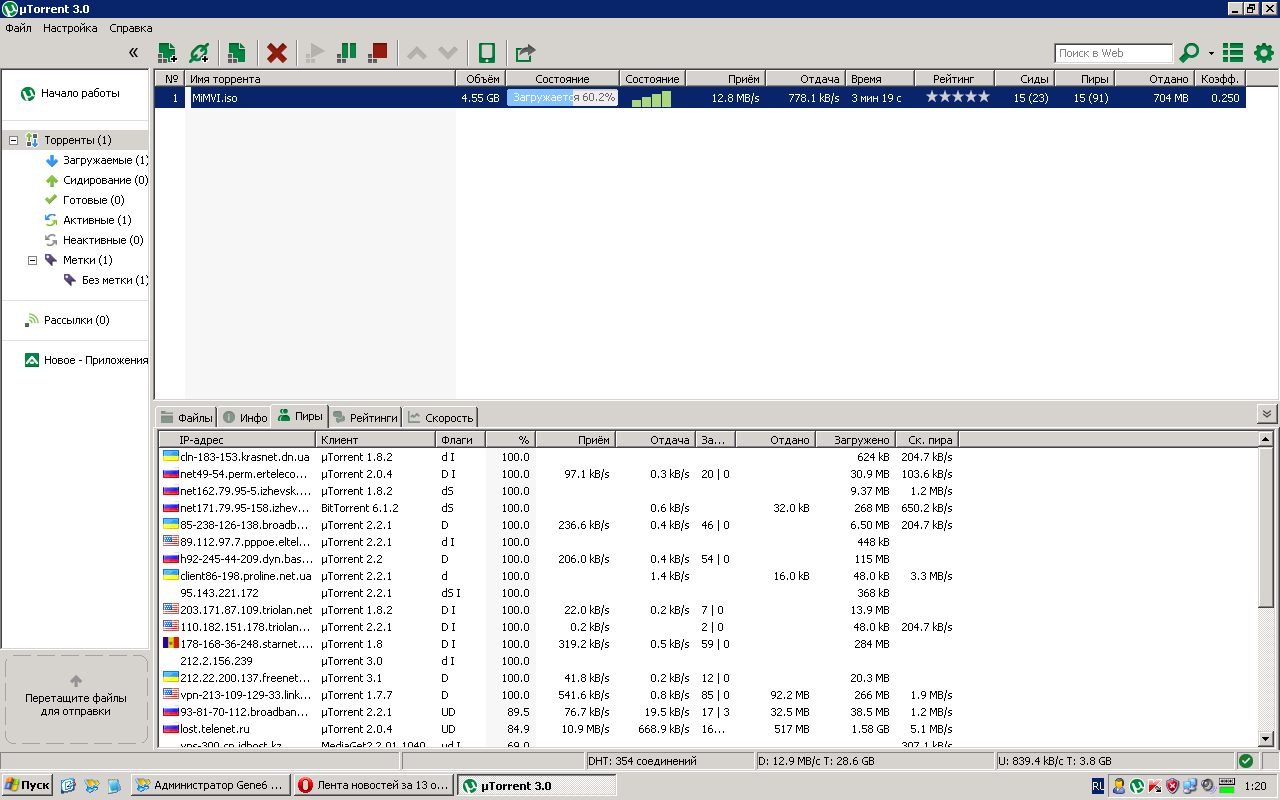Click the Create New Torrent icon

pos(237,53)
